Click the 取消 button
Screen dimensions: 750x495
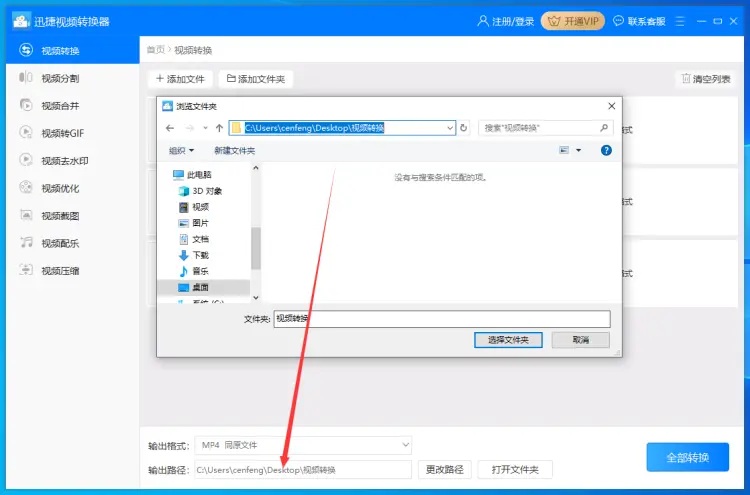(x=581, y=340)
